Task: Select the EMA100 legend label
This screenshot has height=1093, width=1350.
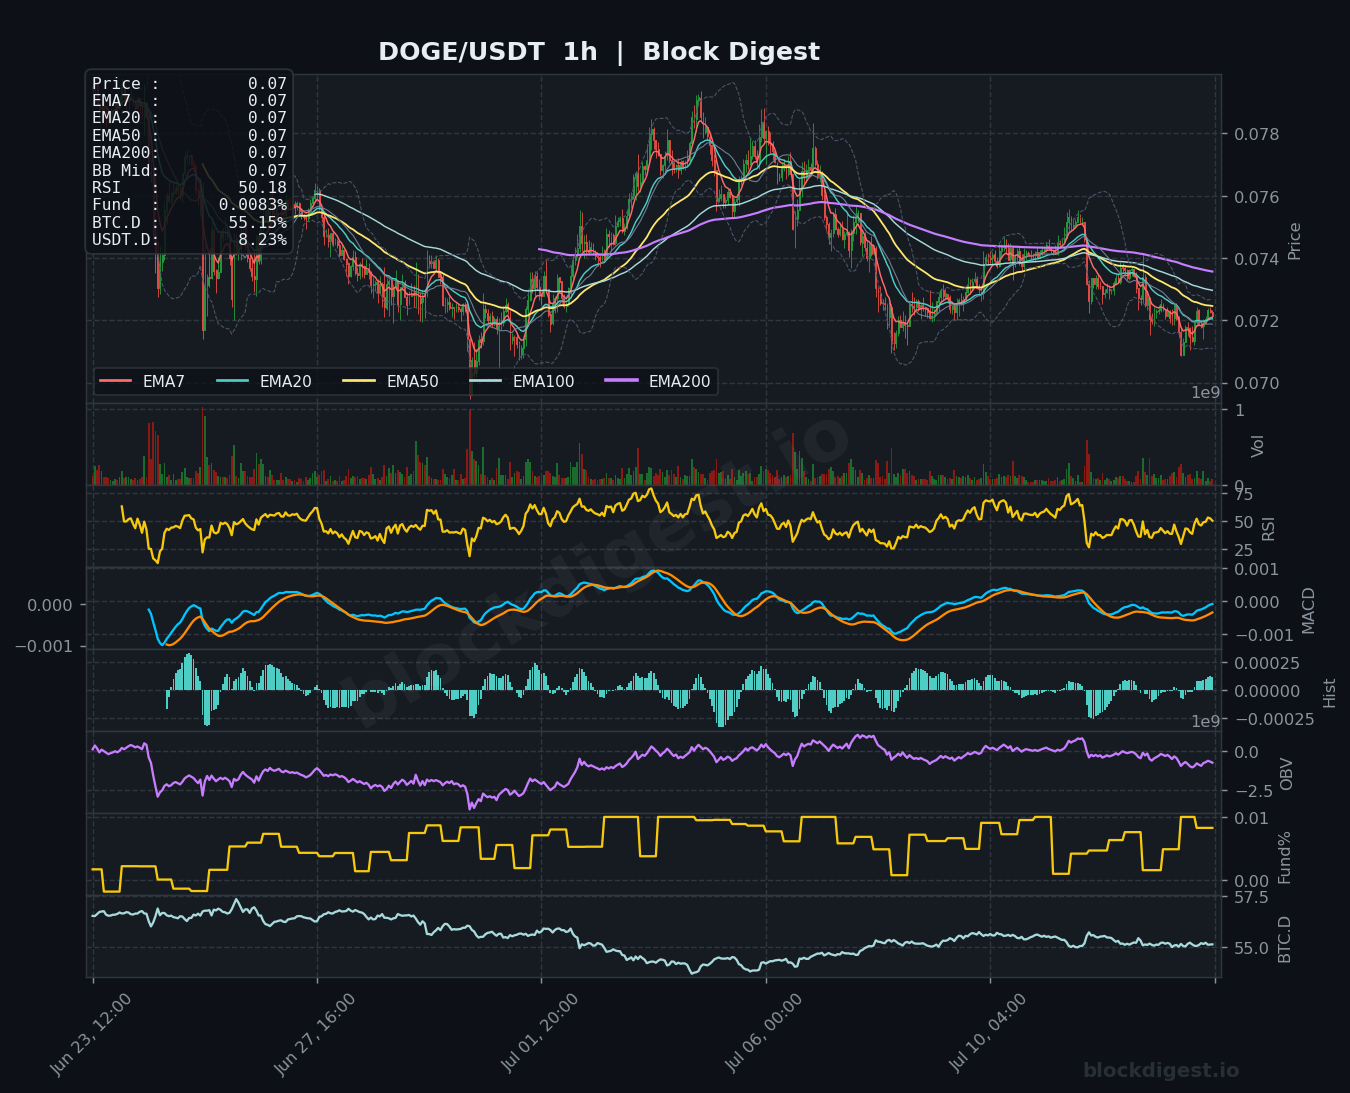Action: [x=543, y=381]
